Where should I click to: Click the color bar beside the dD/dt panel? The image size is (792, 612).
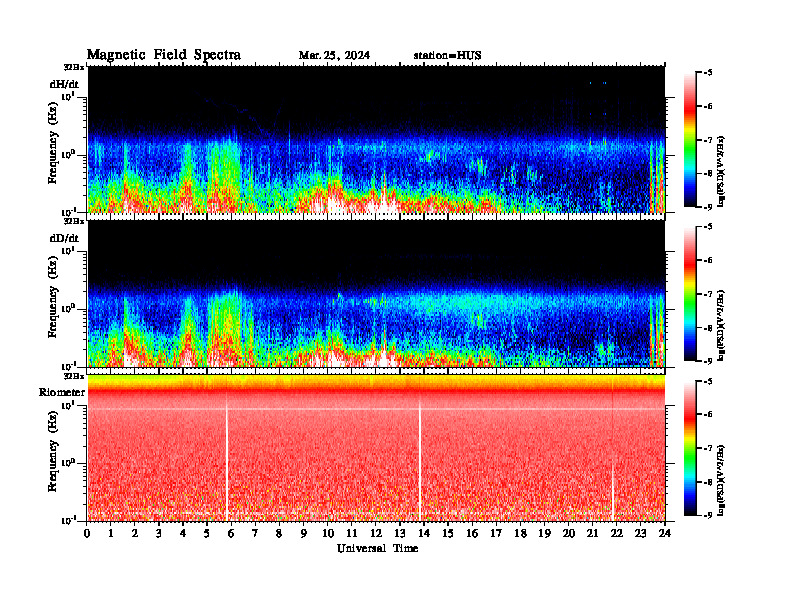pyautogui.click(x=690, y=294)
